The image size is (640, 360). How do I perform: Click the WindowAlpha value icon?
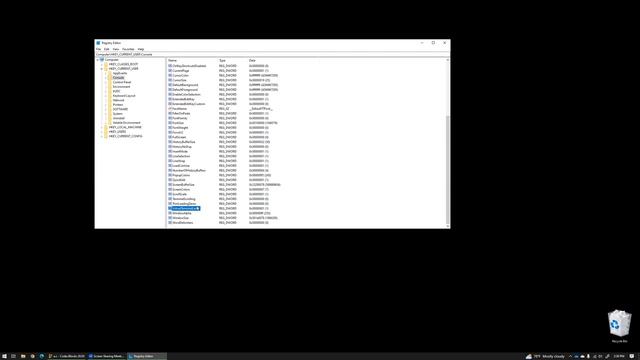170,213
